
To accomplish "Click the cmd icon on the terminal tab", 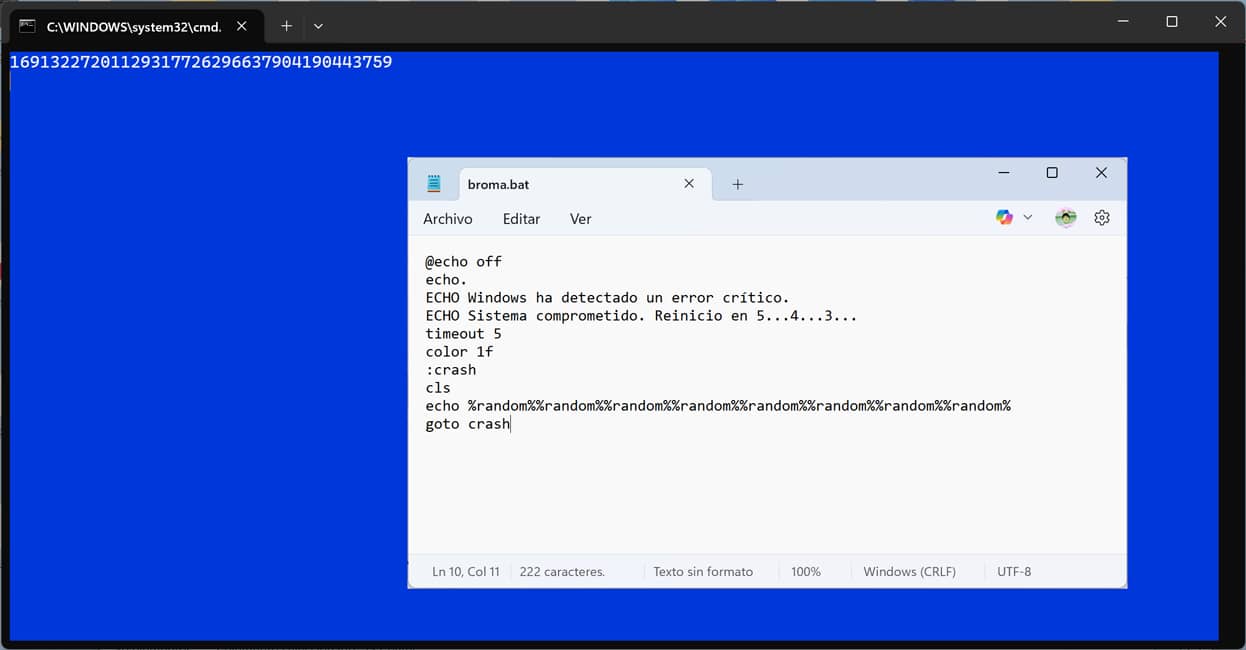I will click(27, 25).
